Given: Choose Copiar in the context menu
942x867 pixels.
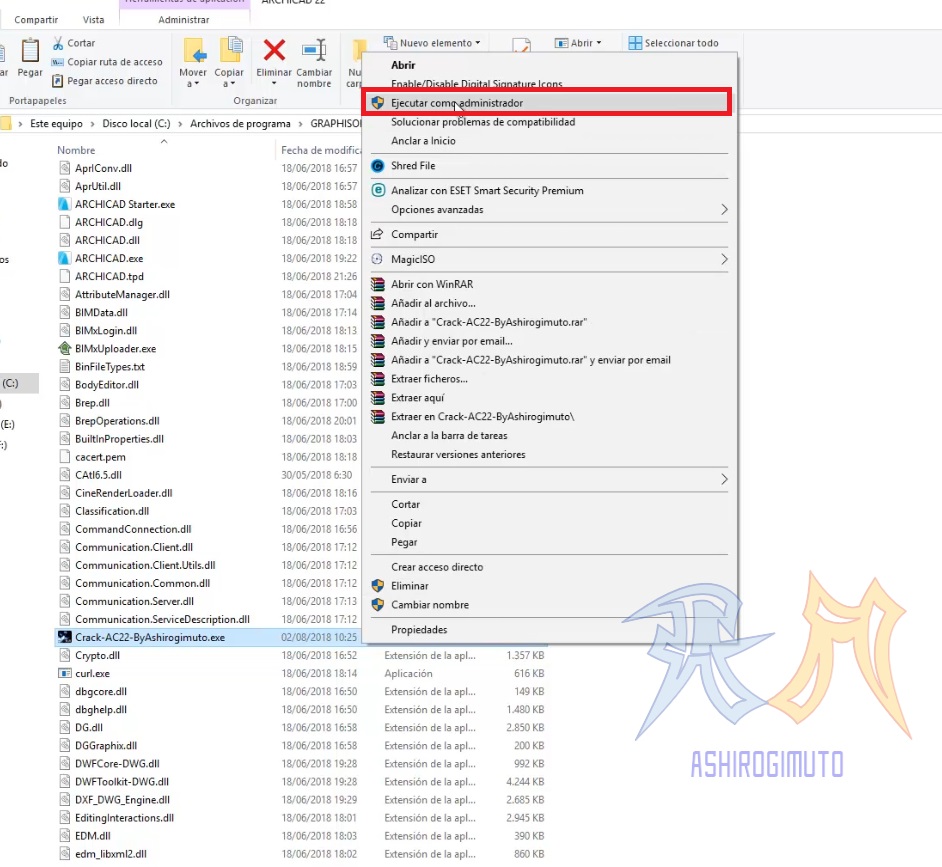Looking at the screenshot, I should point(406,523).
